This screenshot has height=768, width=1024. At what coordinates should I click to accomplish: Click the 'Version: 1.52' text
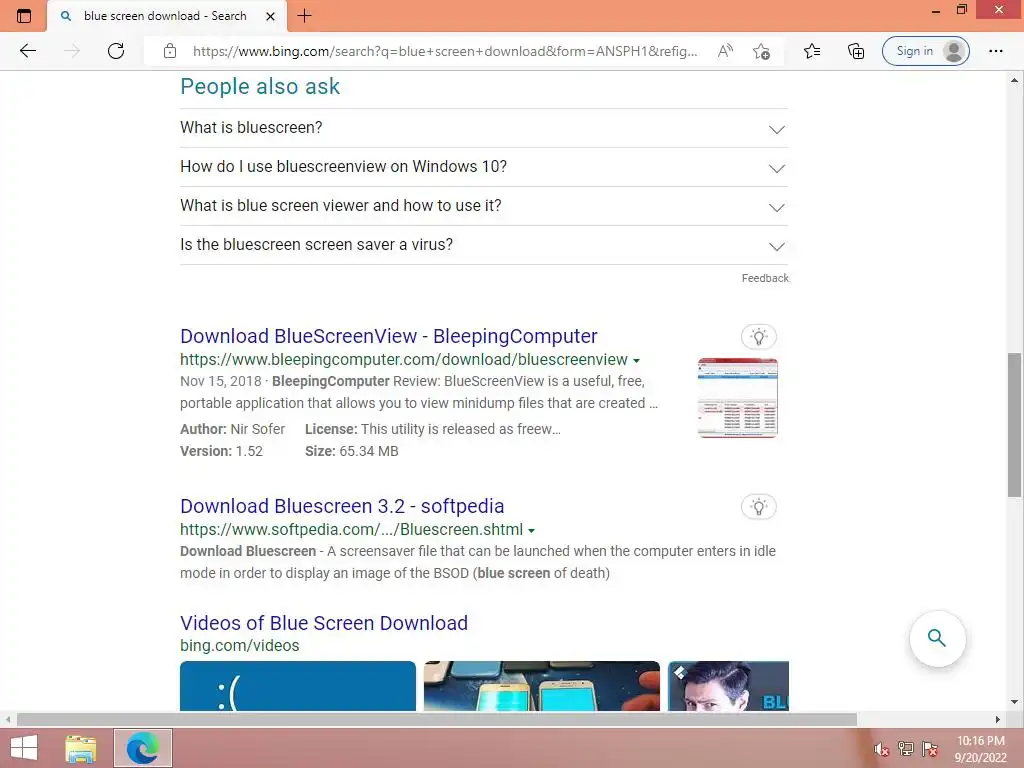[x=221, y=451]
